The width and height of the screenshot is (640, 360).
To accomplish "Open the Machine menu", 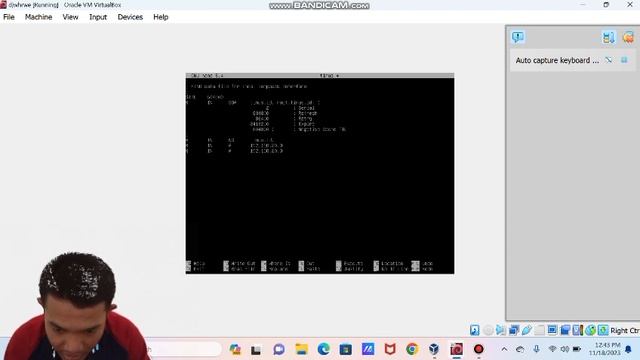I will click(x=38, y=17).
